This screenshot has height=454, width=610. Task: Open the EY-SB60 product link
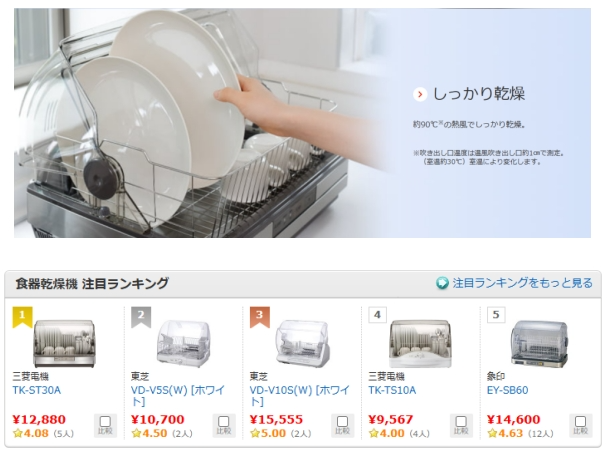point(507,390)
